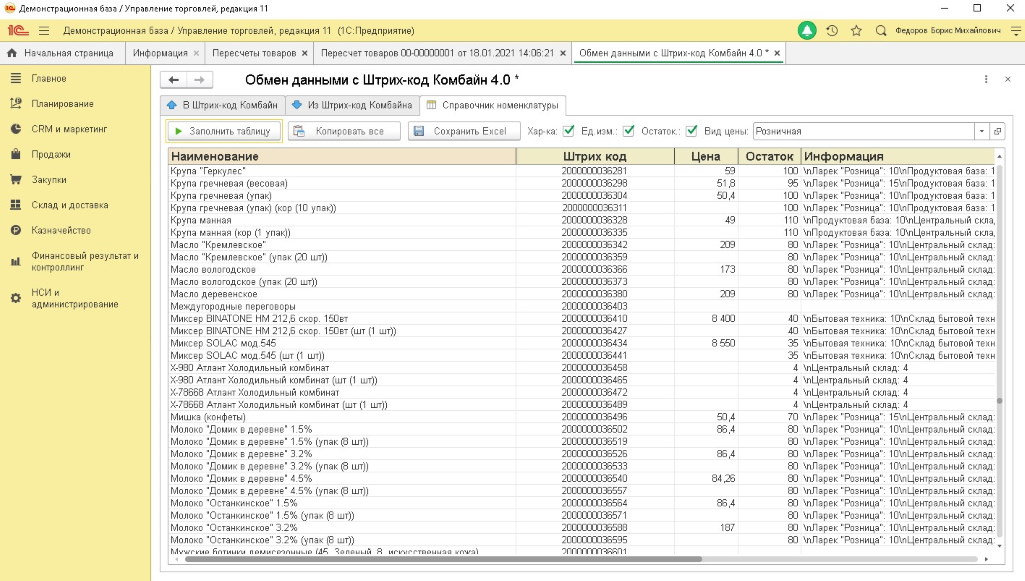Screen dimensions: 1025x581
Task: Click the open button beside Вид цены
Action: (997, 131)
